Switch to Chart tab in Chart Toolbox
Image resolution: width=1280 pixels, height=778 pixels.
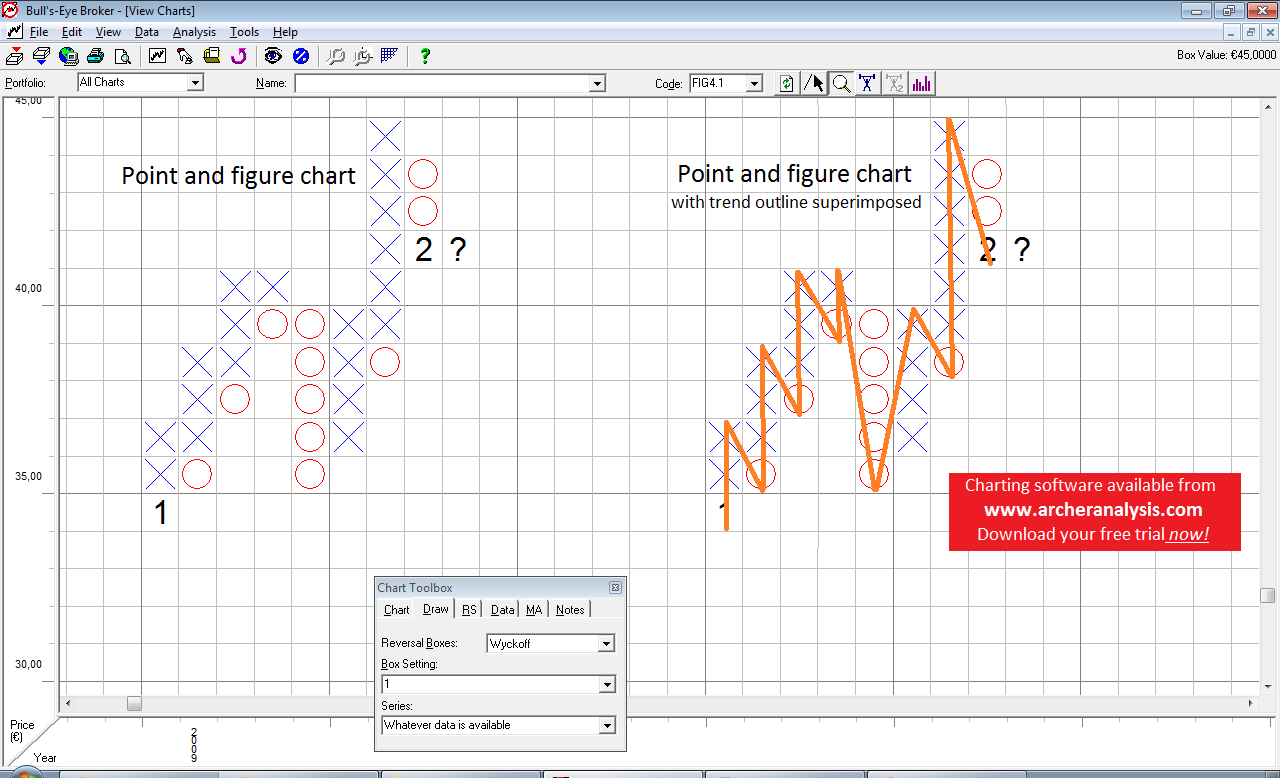(397, 610)
